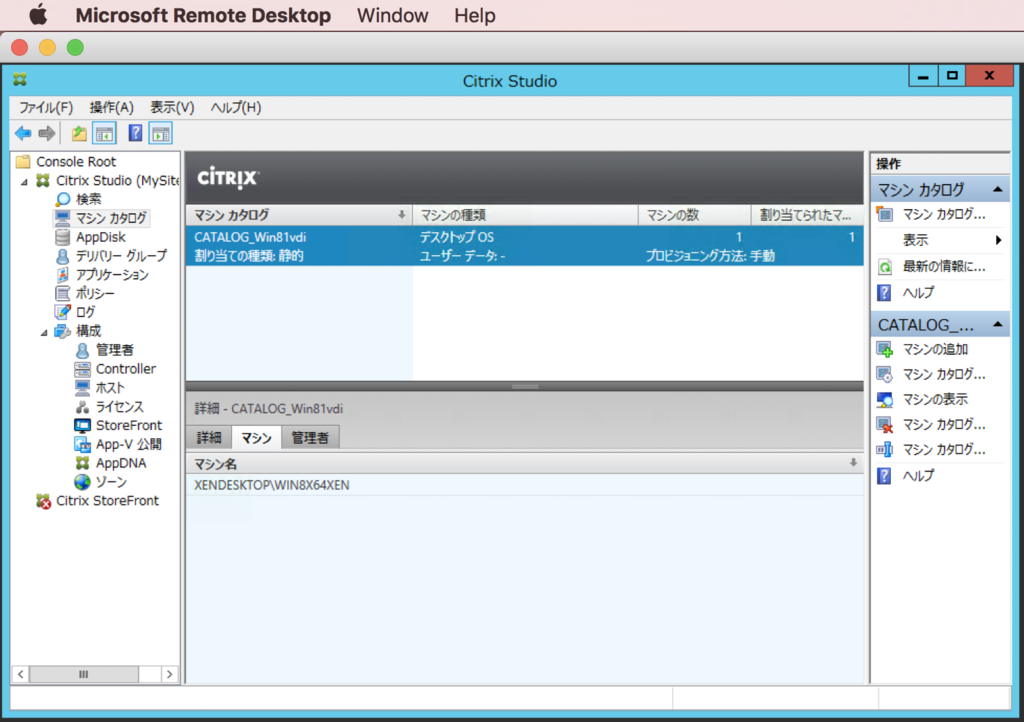Click the Up one level folder icon
This screenshot has height=722, width=1024.
(79, 134)
